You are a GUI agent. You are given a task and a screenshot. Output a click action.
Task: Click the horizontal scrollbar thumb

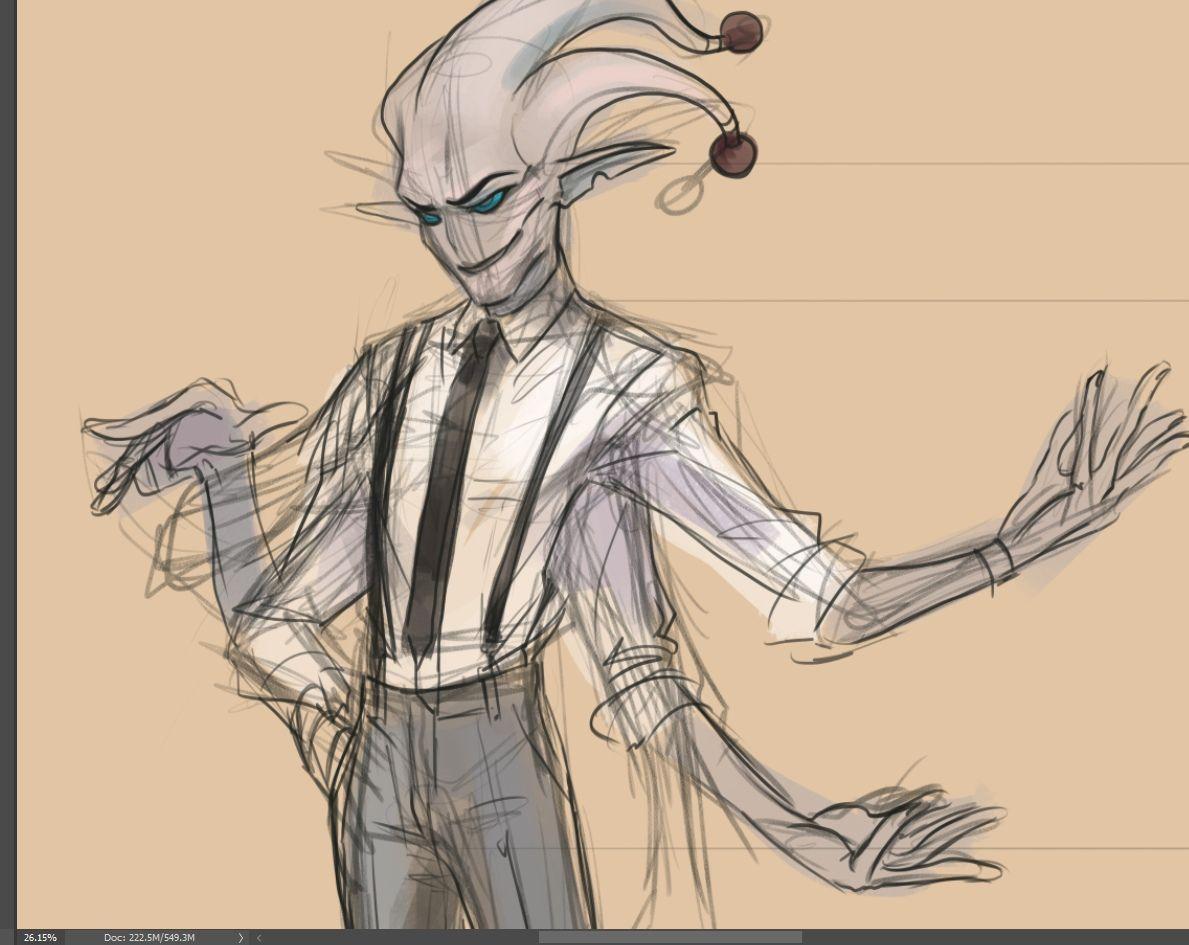tap(669, 937)
